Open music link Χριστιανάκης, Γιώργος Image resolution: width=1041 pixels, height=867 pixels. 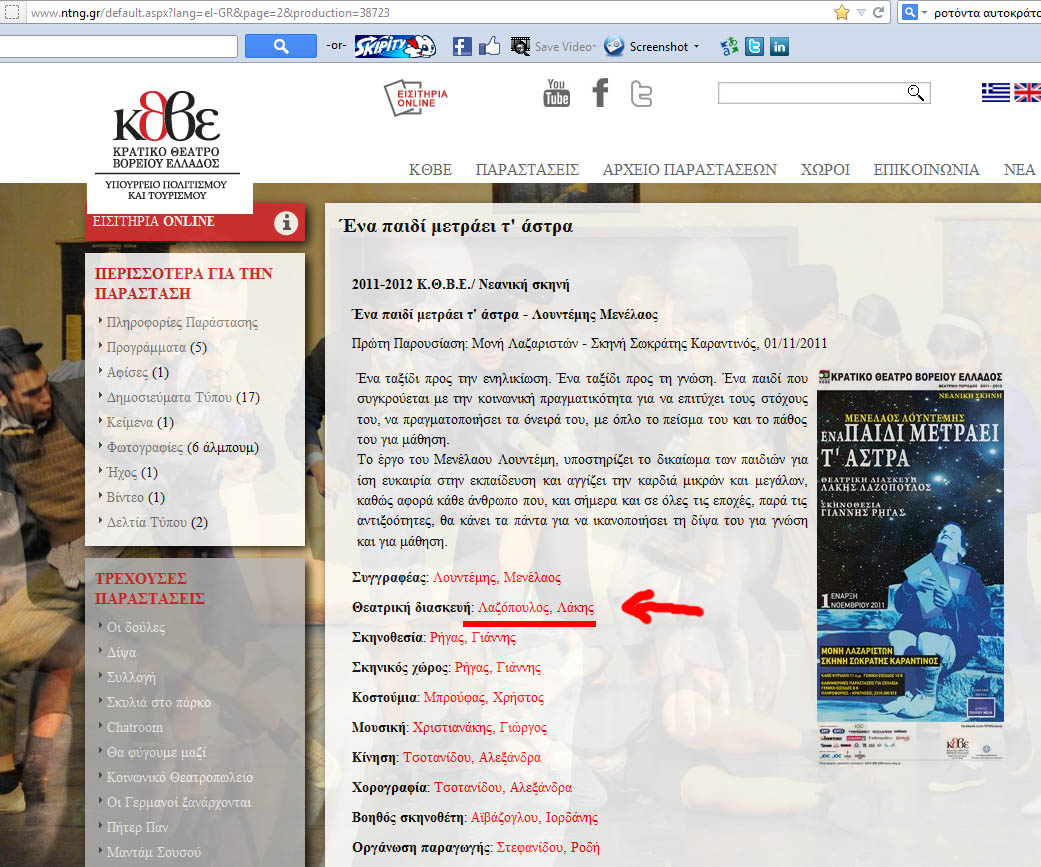pos(479,728)
